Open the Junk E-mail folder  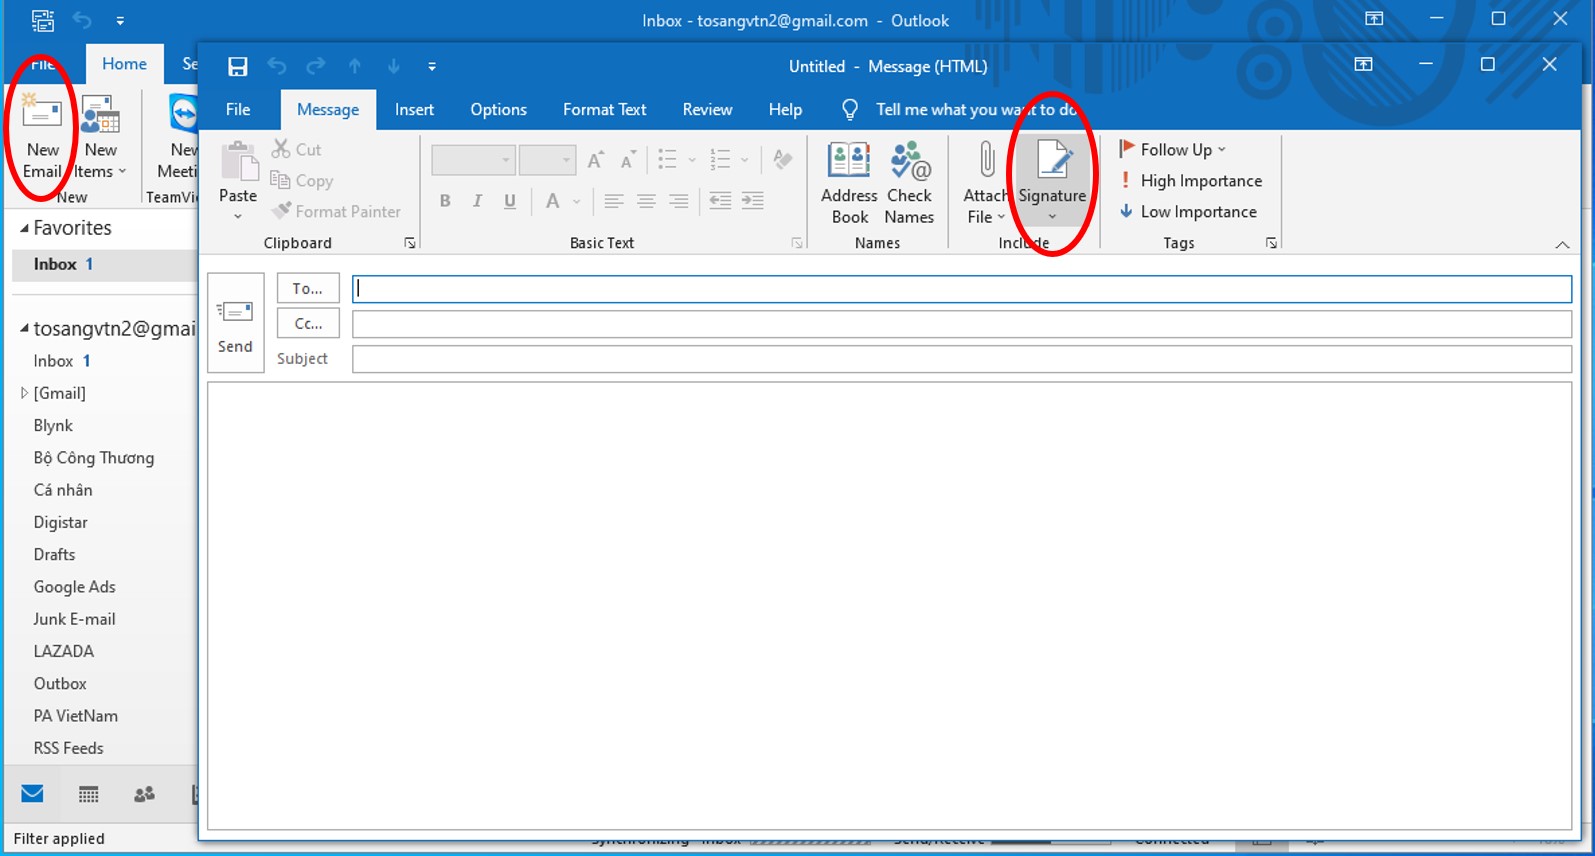(x=74, y=619)
